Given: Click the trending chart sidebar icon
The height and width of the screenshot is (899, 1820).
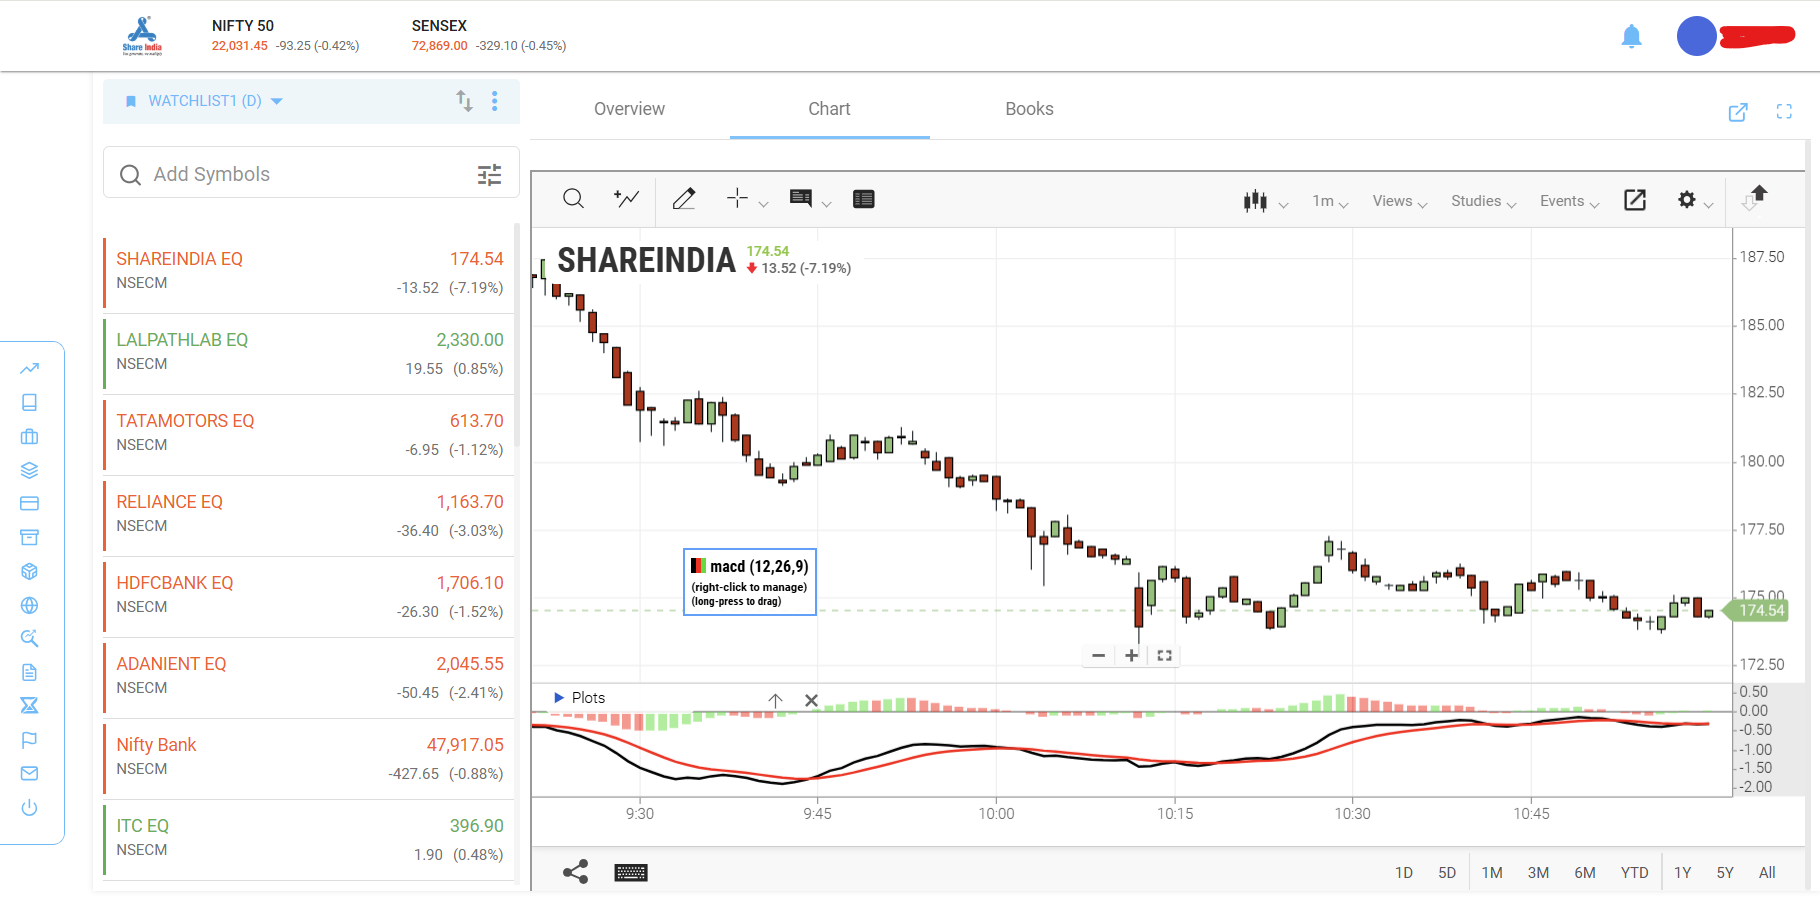Looking at the screenshot, I should [29, 369].
